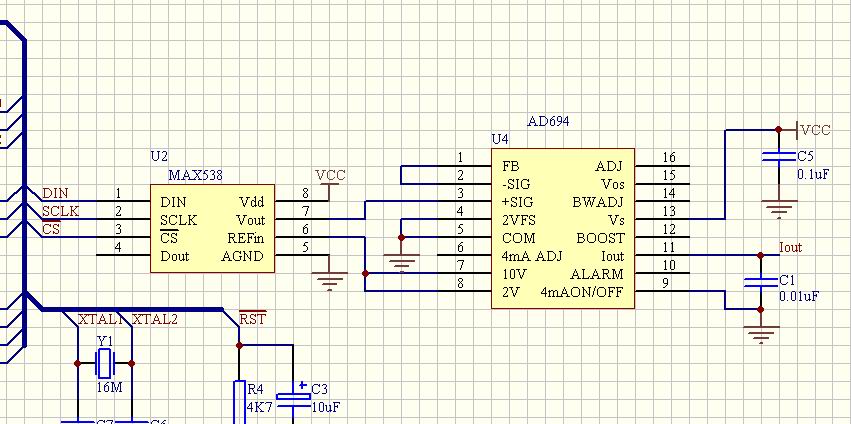Select the XTAL1 net label
The image size is (851, 424).
coord(100,319)
